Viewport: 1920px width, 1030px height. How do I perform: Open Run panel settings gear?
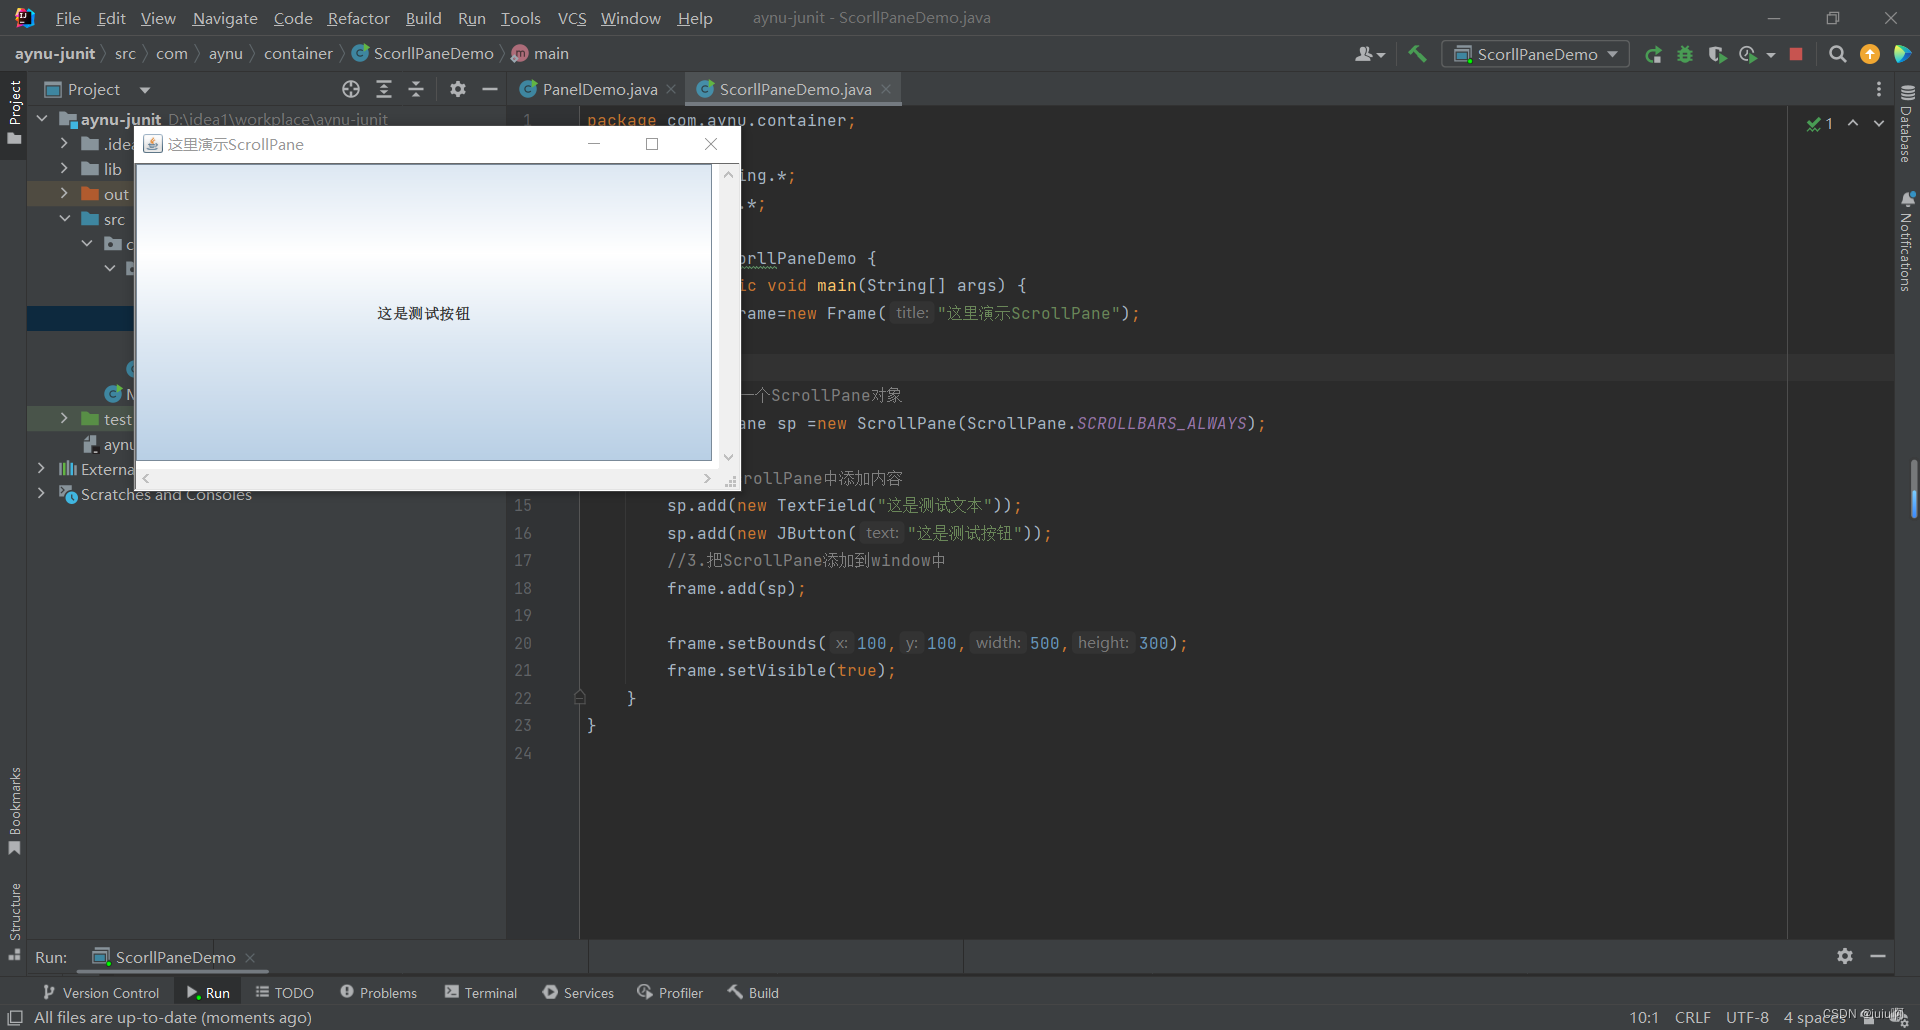tap(1845, 956)
